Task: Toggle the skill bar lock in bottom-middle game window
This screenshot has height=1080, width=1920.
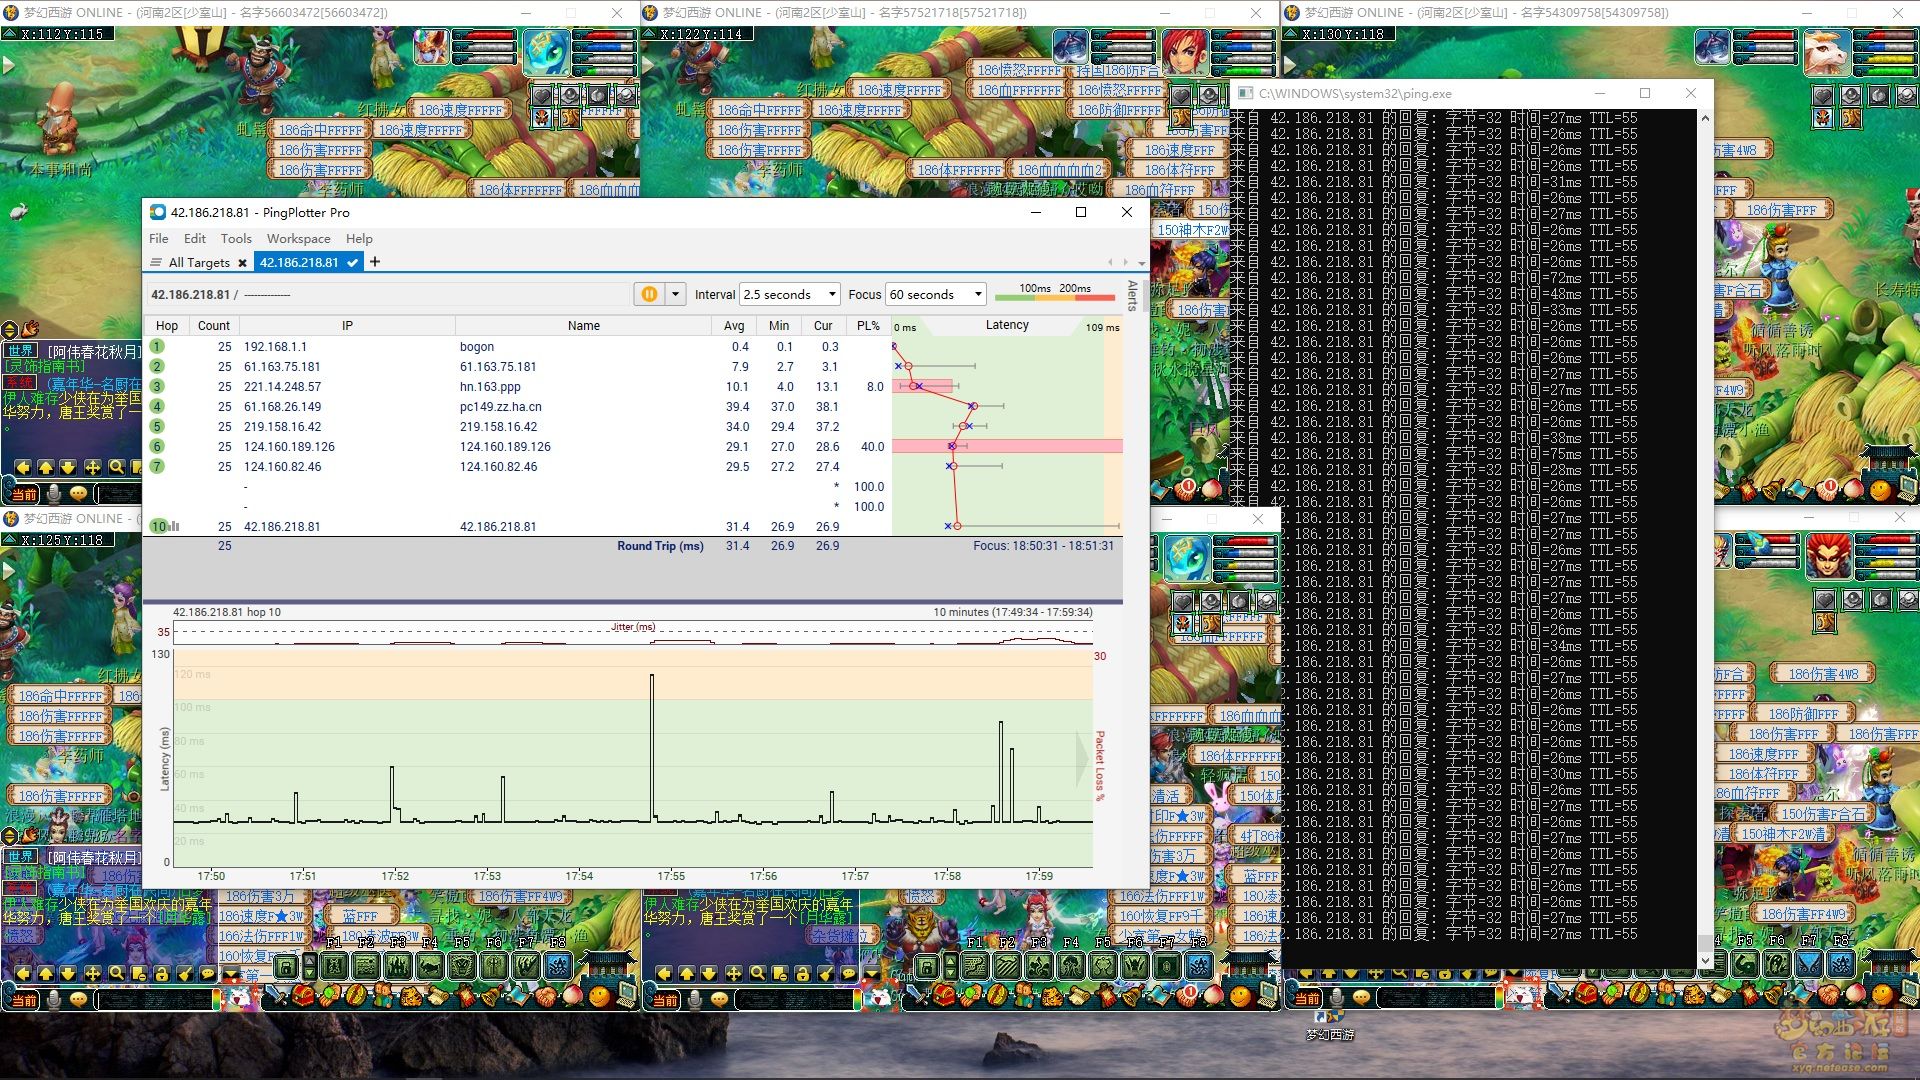Action: pyautogui.click(x=927, y=967)
